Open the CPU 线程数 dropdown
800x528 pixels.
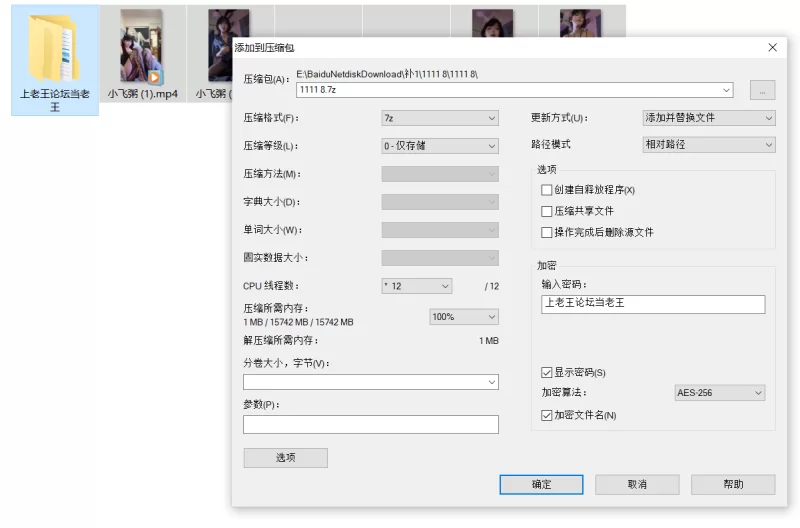tap(416, 286)
